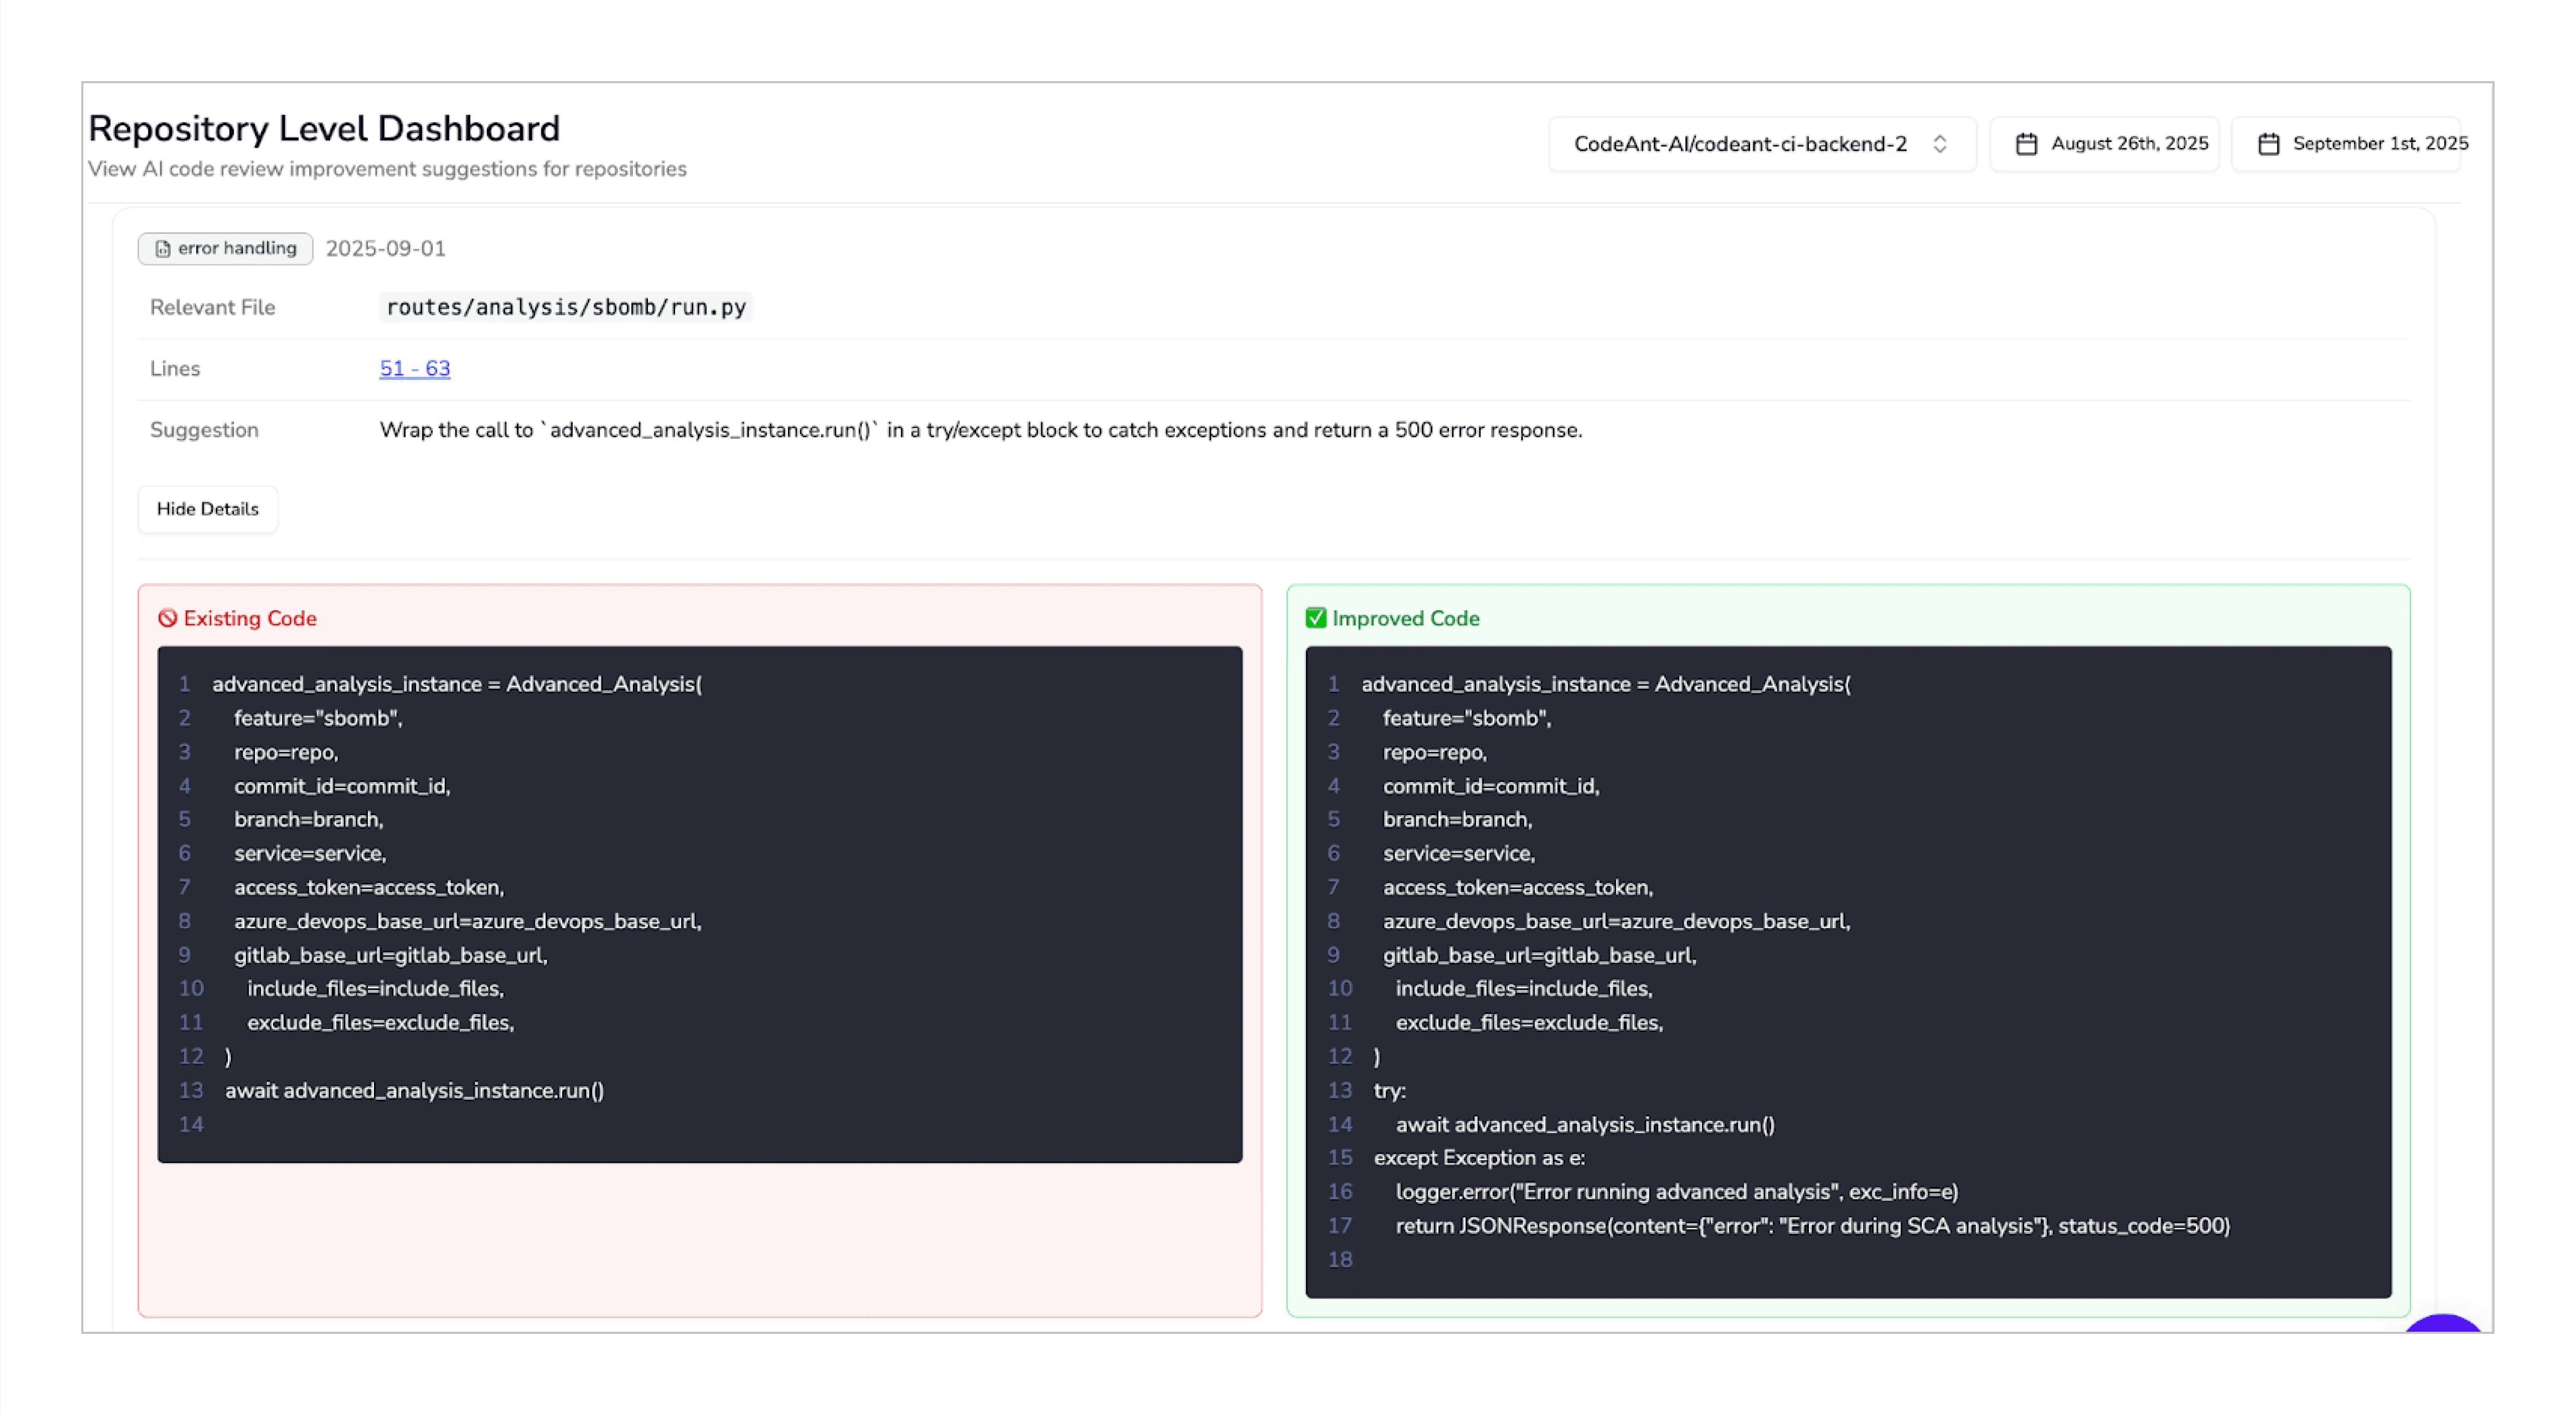The image size is (2576, 1415).
Task: Click the green checkmark icon next to Improved Code
Action: pyautogui.click(x=1315, y=618)
